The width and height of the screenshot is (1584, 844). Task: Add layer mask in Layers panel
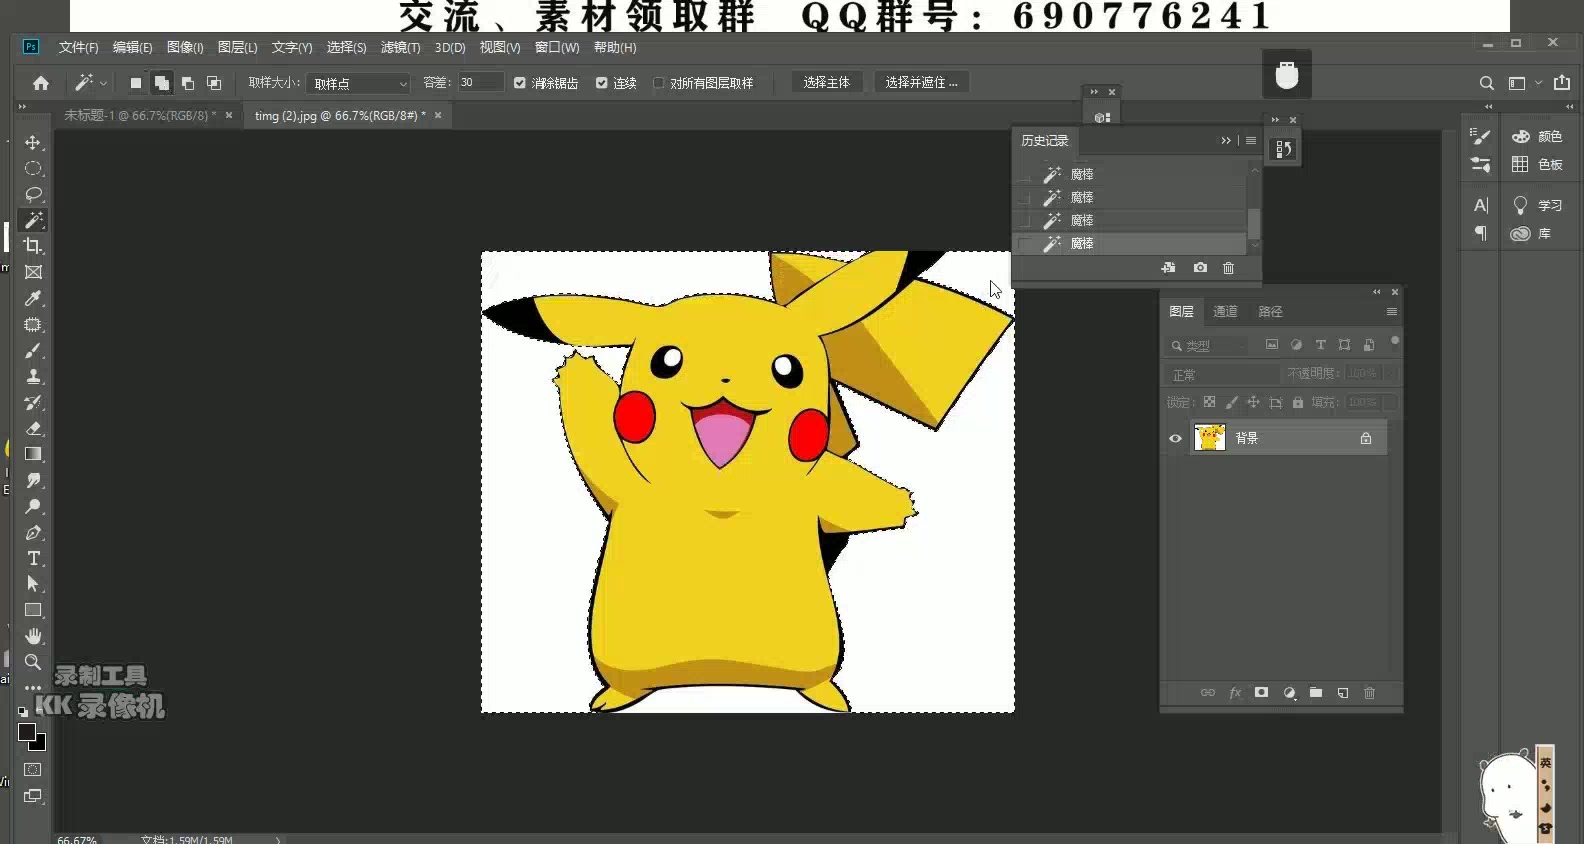click(x=1262, y=692)
